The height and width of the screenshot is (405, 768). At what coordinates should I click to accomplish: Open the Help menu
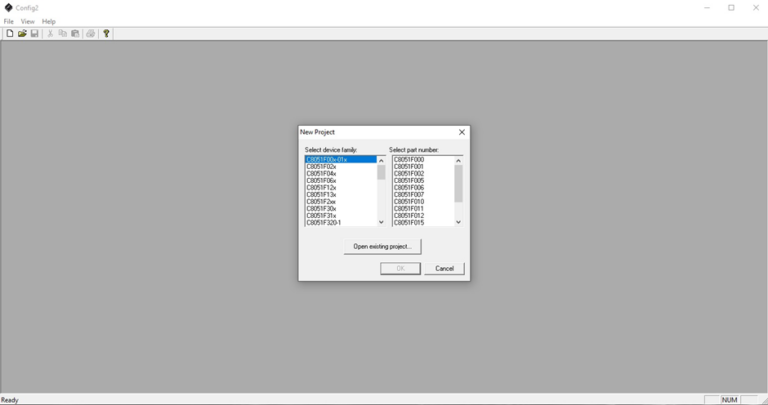pyautogui.click(x=49, y=21)
